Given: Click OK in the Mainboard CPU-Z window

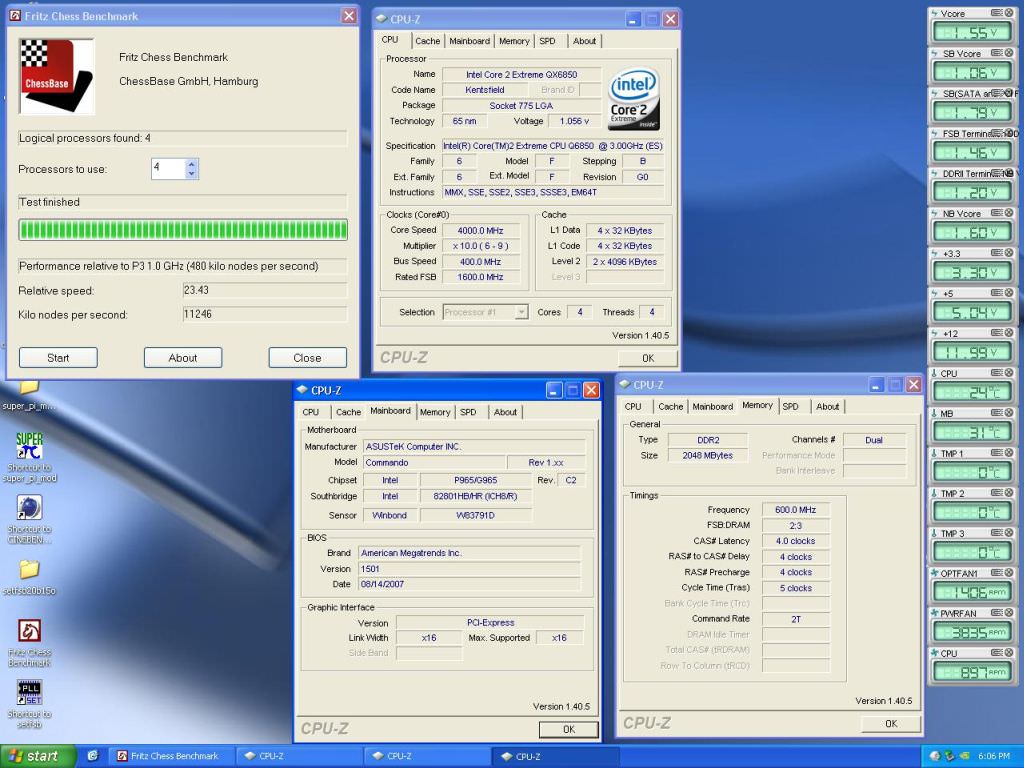Looking at the screenshot, I should [x=569, y=729].
